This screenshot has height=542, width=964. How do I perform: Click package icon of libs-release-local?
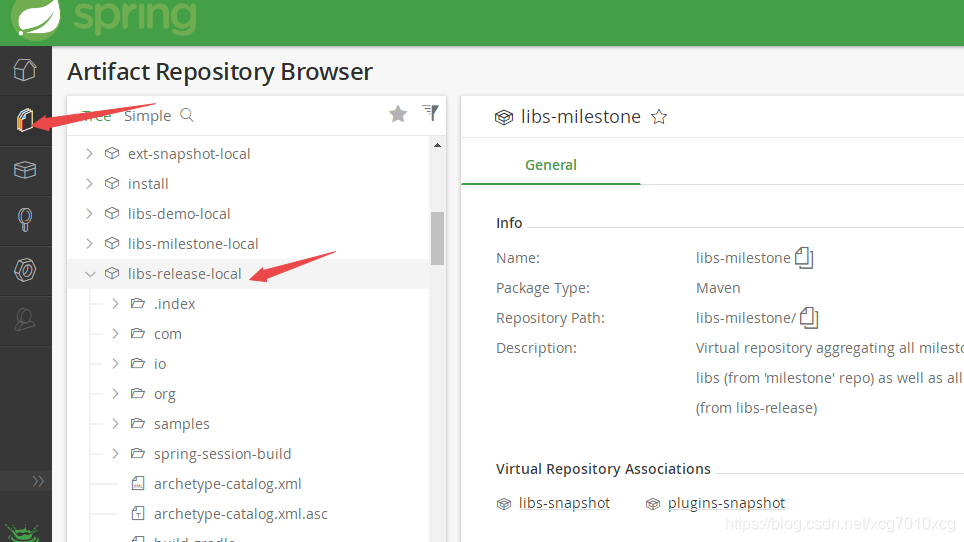click(x=112, y=273)
